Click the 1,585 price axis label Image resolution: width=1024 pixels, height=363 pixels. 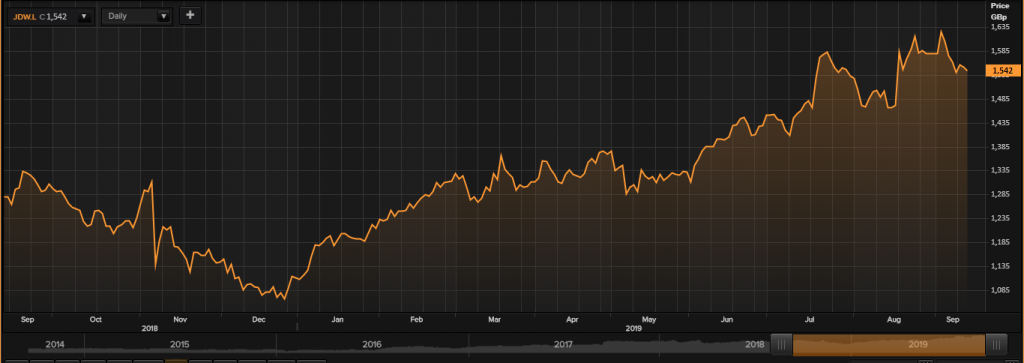point(1000,52)
